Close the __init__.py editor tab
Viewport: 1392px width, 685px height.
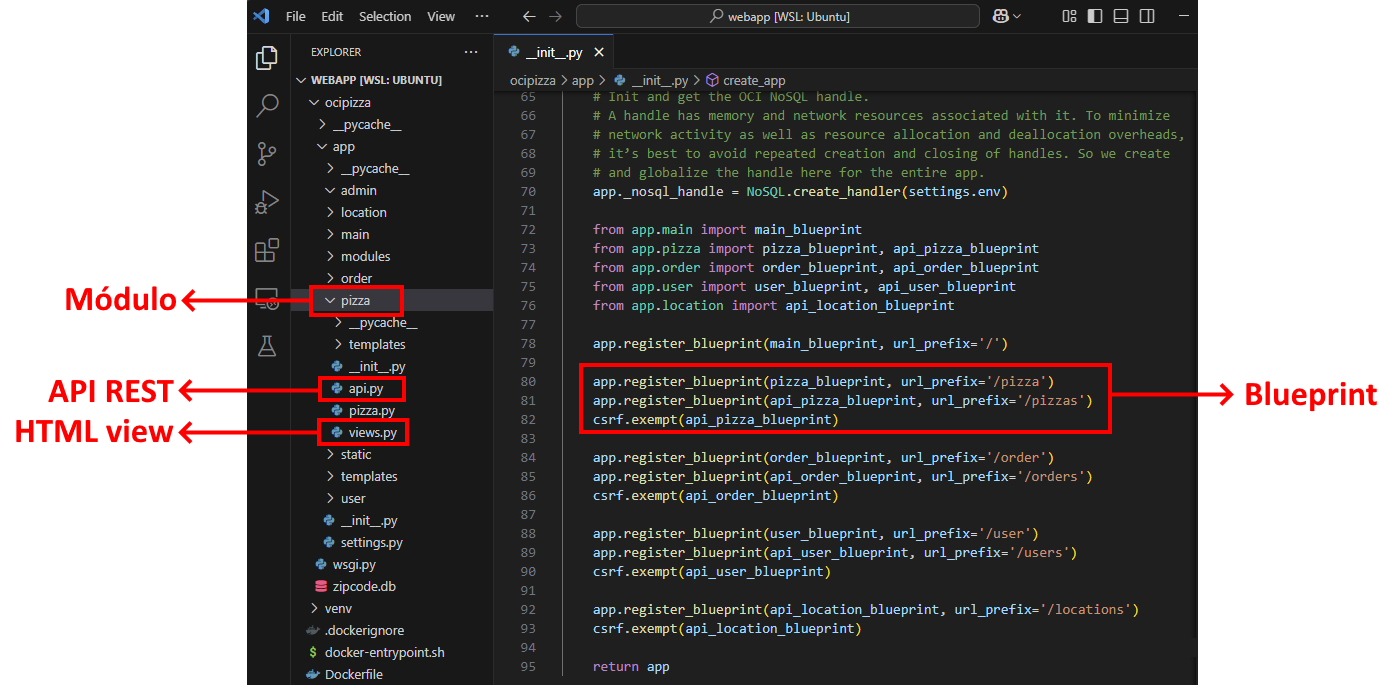(x=600, y=52)
